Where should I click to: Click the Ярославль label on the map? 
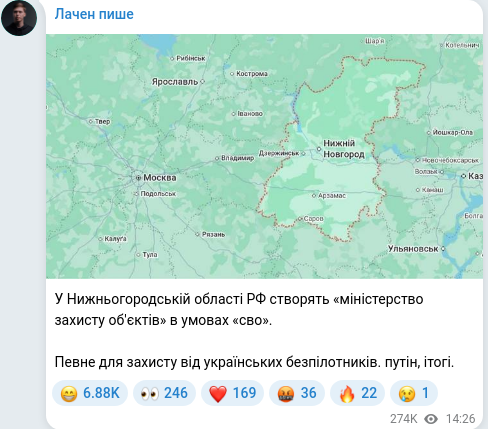[175, 82]
